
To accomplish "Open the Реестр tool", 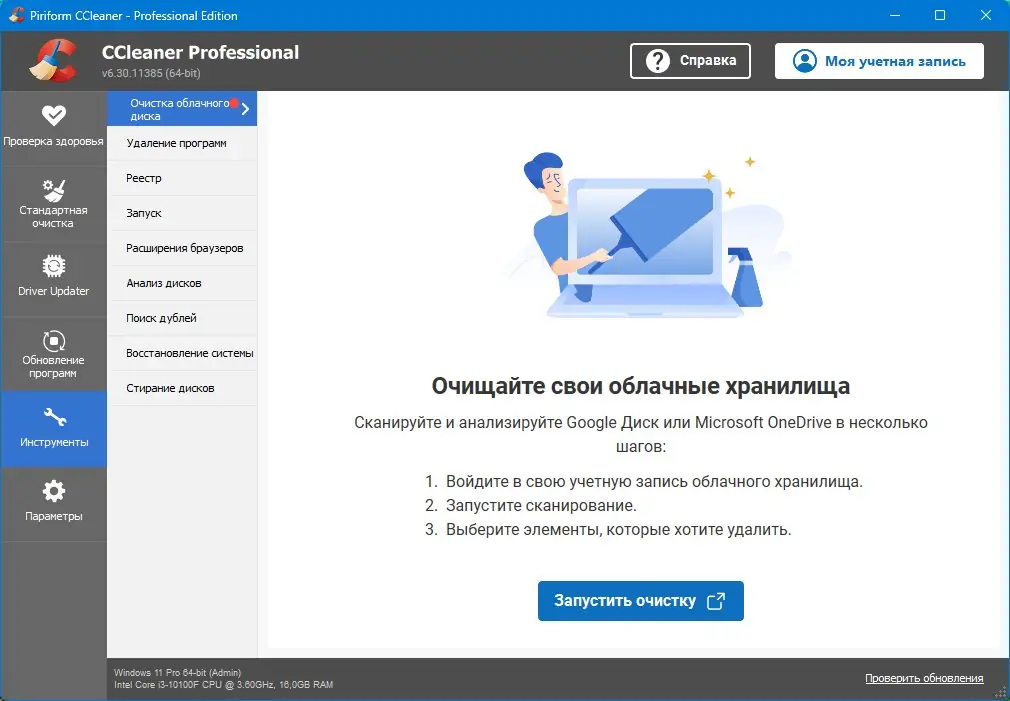I will (145, 178).
